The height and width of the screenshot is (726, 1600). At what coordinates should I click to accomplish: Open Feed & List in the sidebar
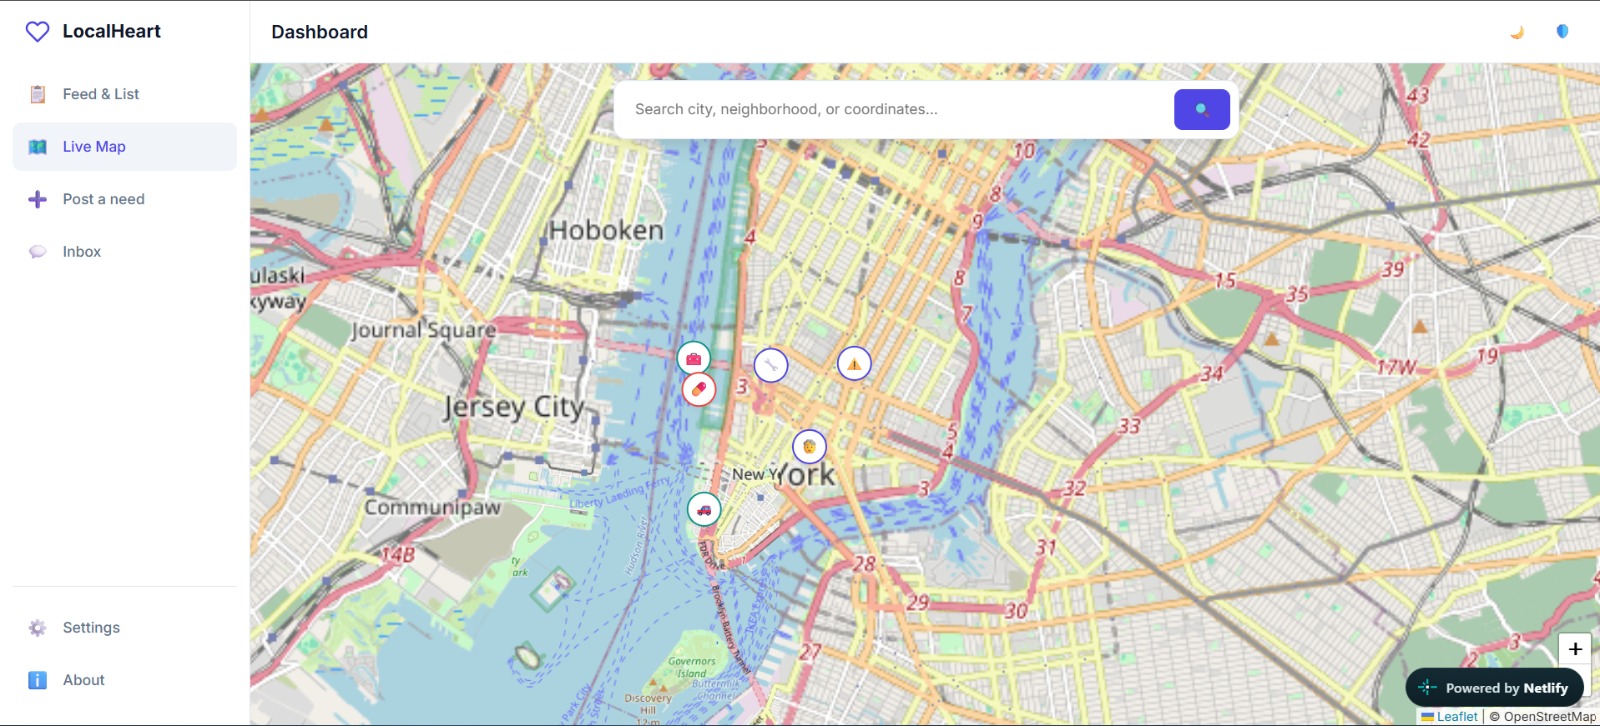pyautogui.click(x=125, y=94)
